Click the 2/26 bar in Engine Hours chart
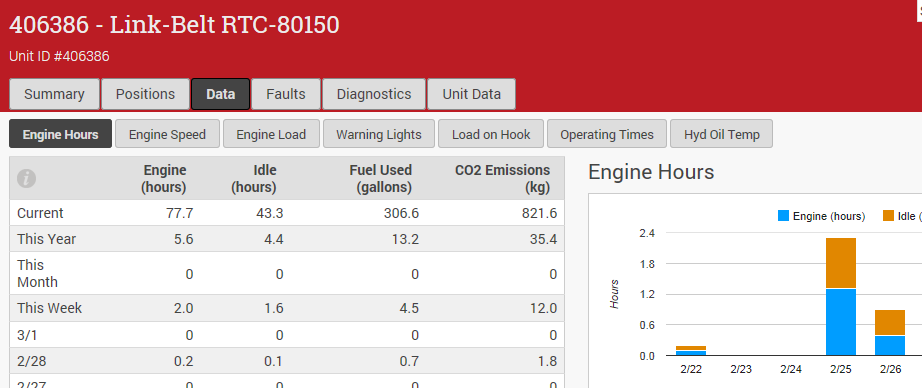Viewport: 922px width, 388px height. pyautogui.click(x=890, y=333)
